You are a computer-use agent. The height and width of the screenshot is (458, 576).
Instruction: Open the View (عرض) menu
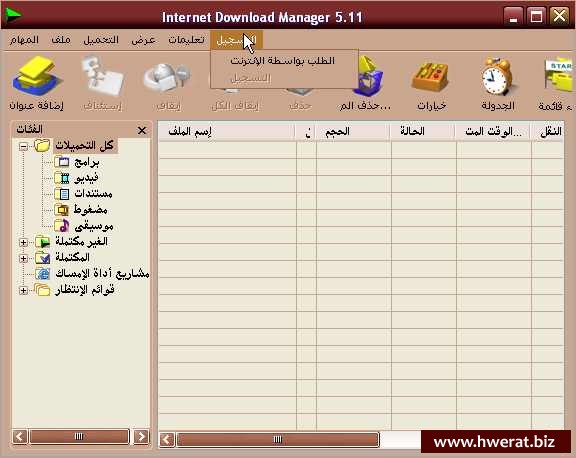click(144, 40)
